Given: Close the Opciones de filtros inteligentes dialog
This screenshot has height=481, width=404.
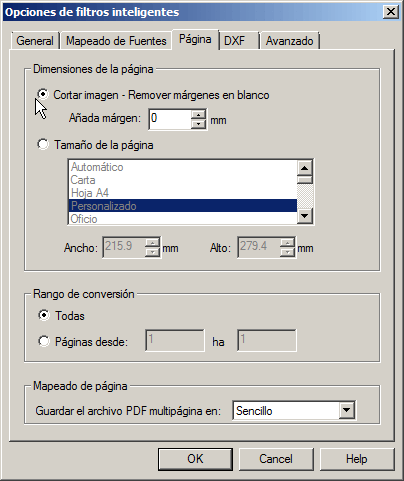Looking at the screenshot, I should (391, 12).
